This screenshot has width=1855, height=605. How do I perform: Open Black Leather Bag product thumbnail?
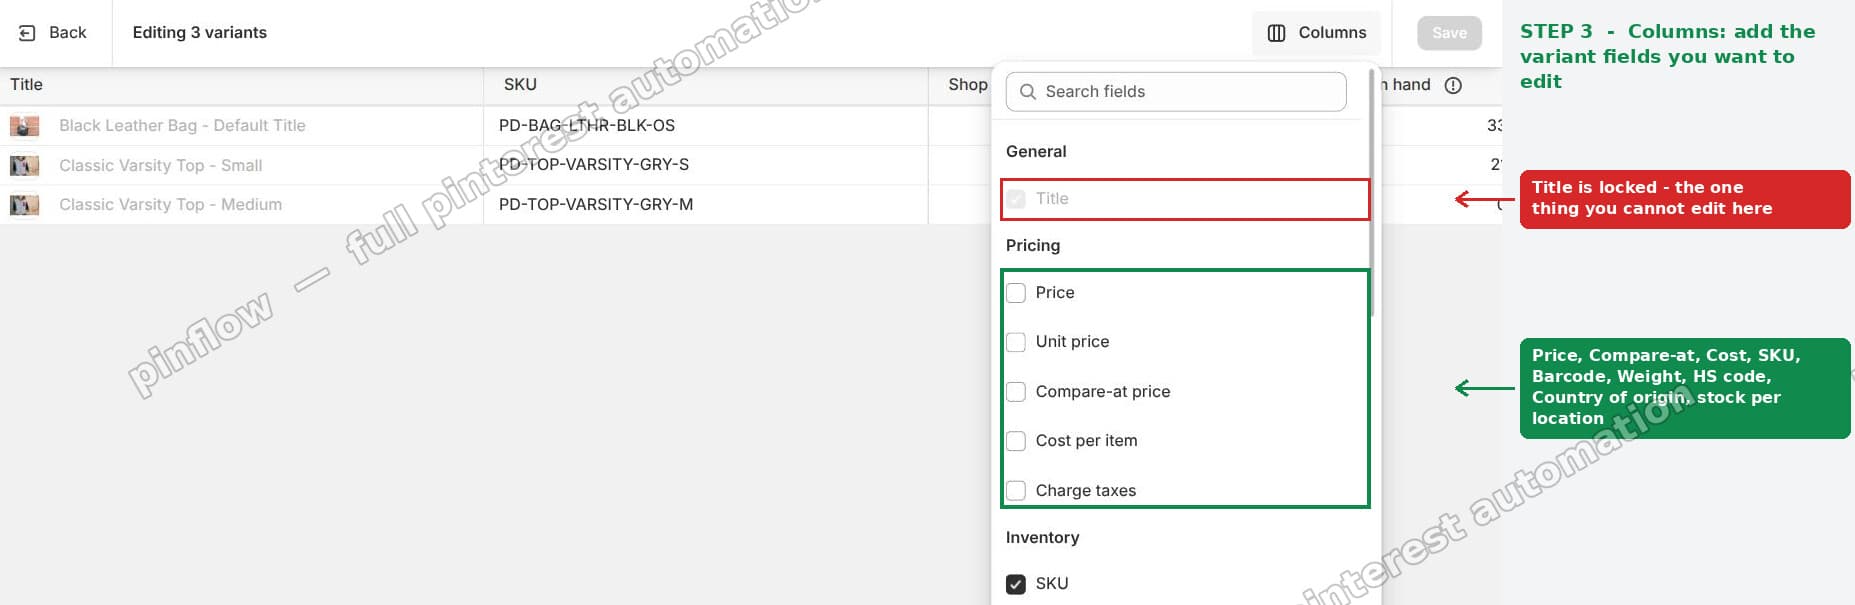[x=24, y=126]
